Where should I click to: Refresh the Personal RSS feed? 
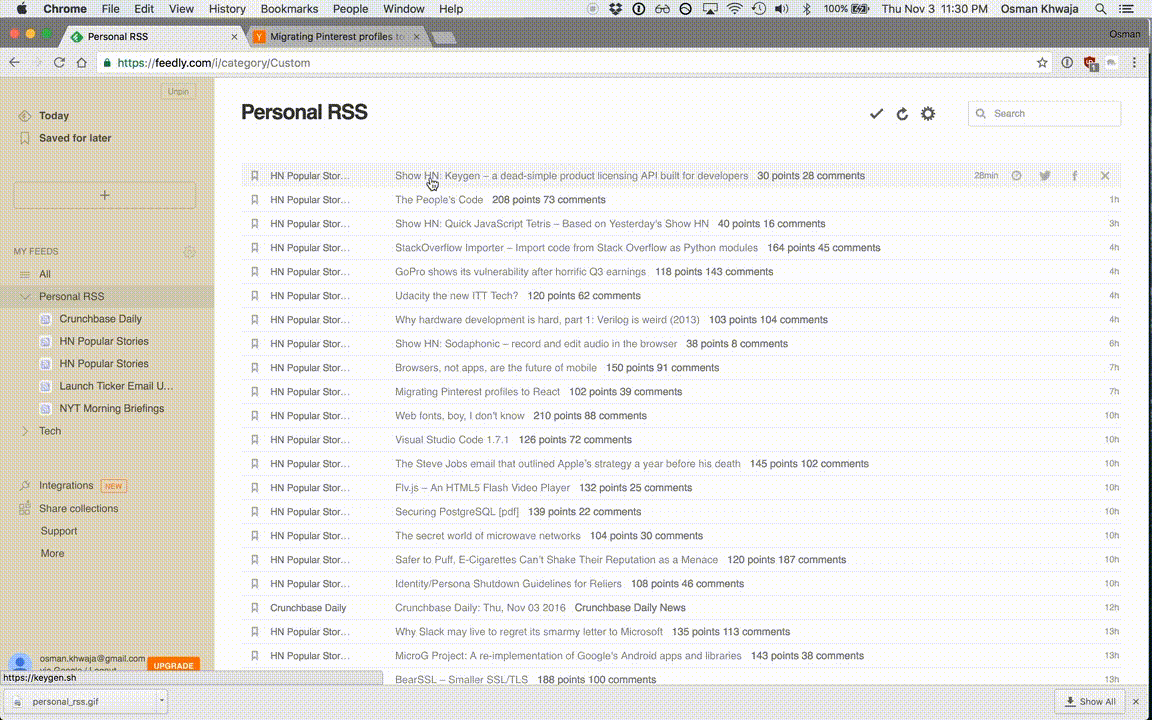pyautogui.click(x=902, y=114)
